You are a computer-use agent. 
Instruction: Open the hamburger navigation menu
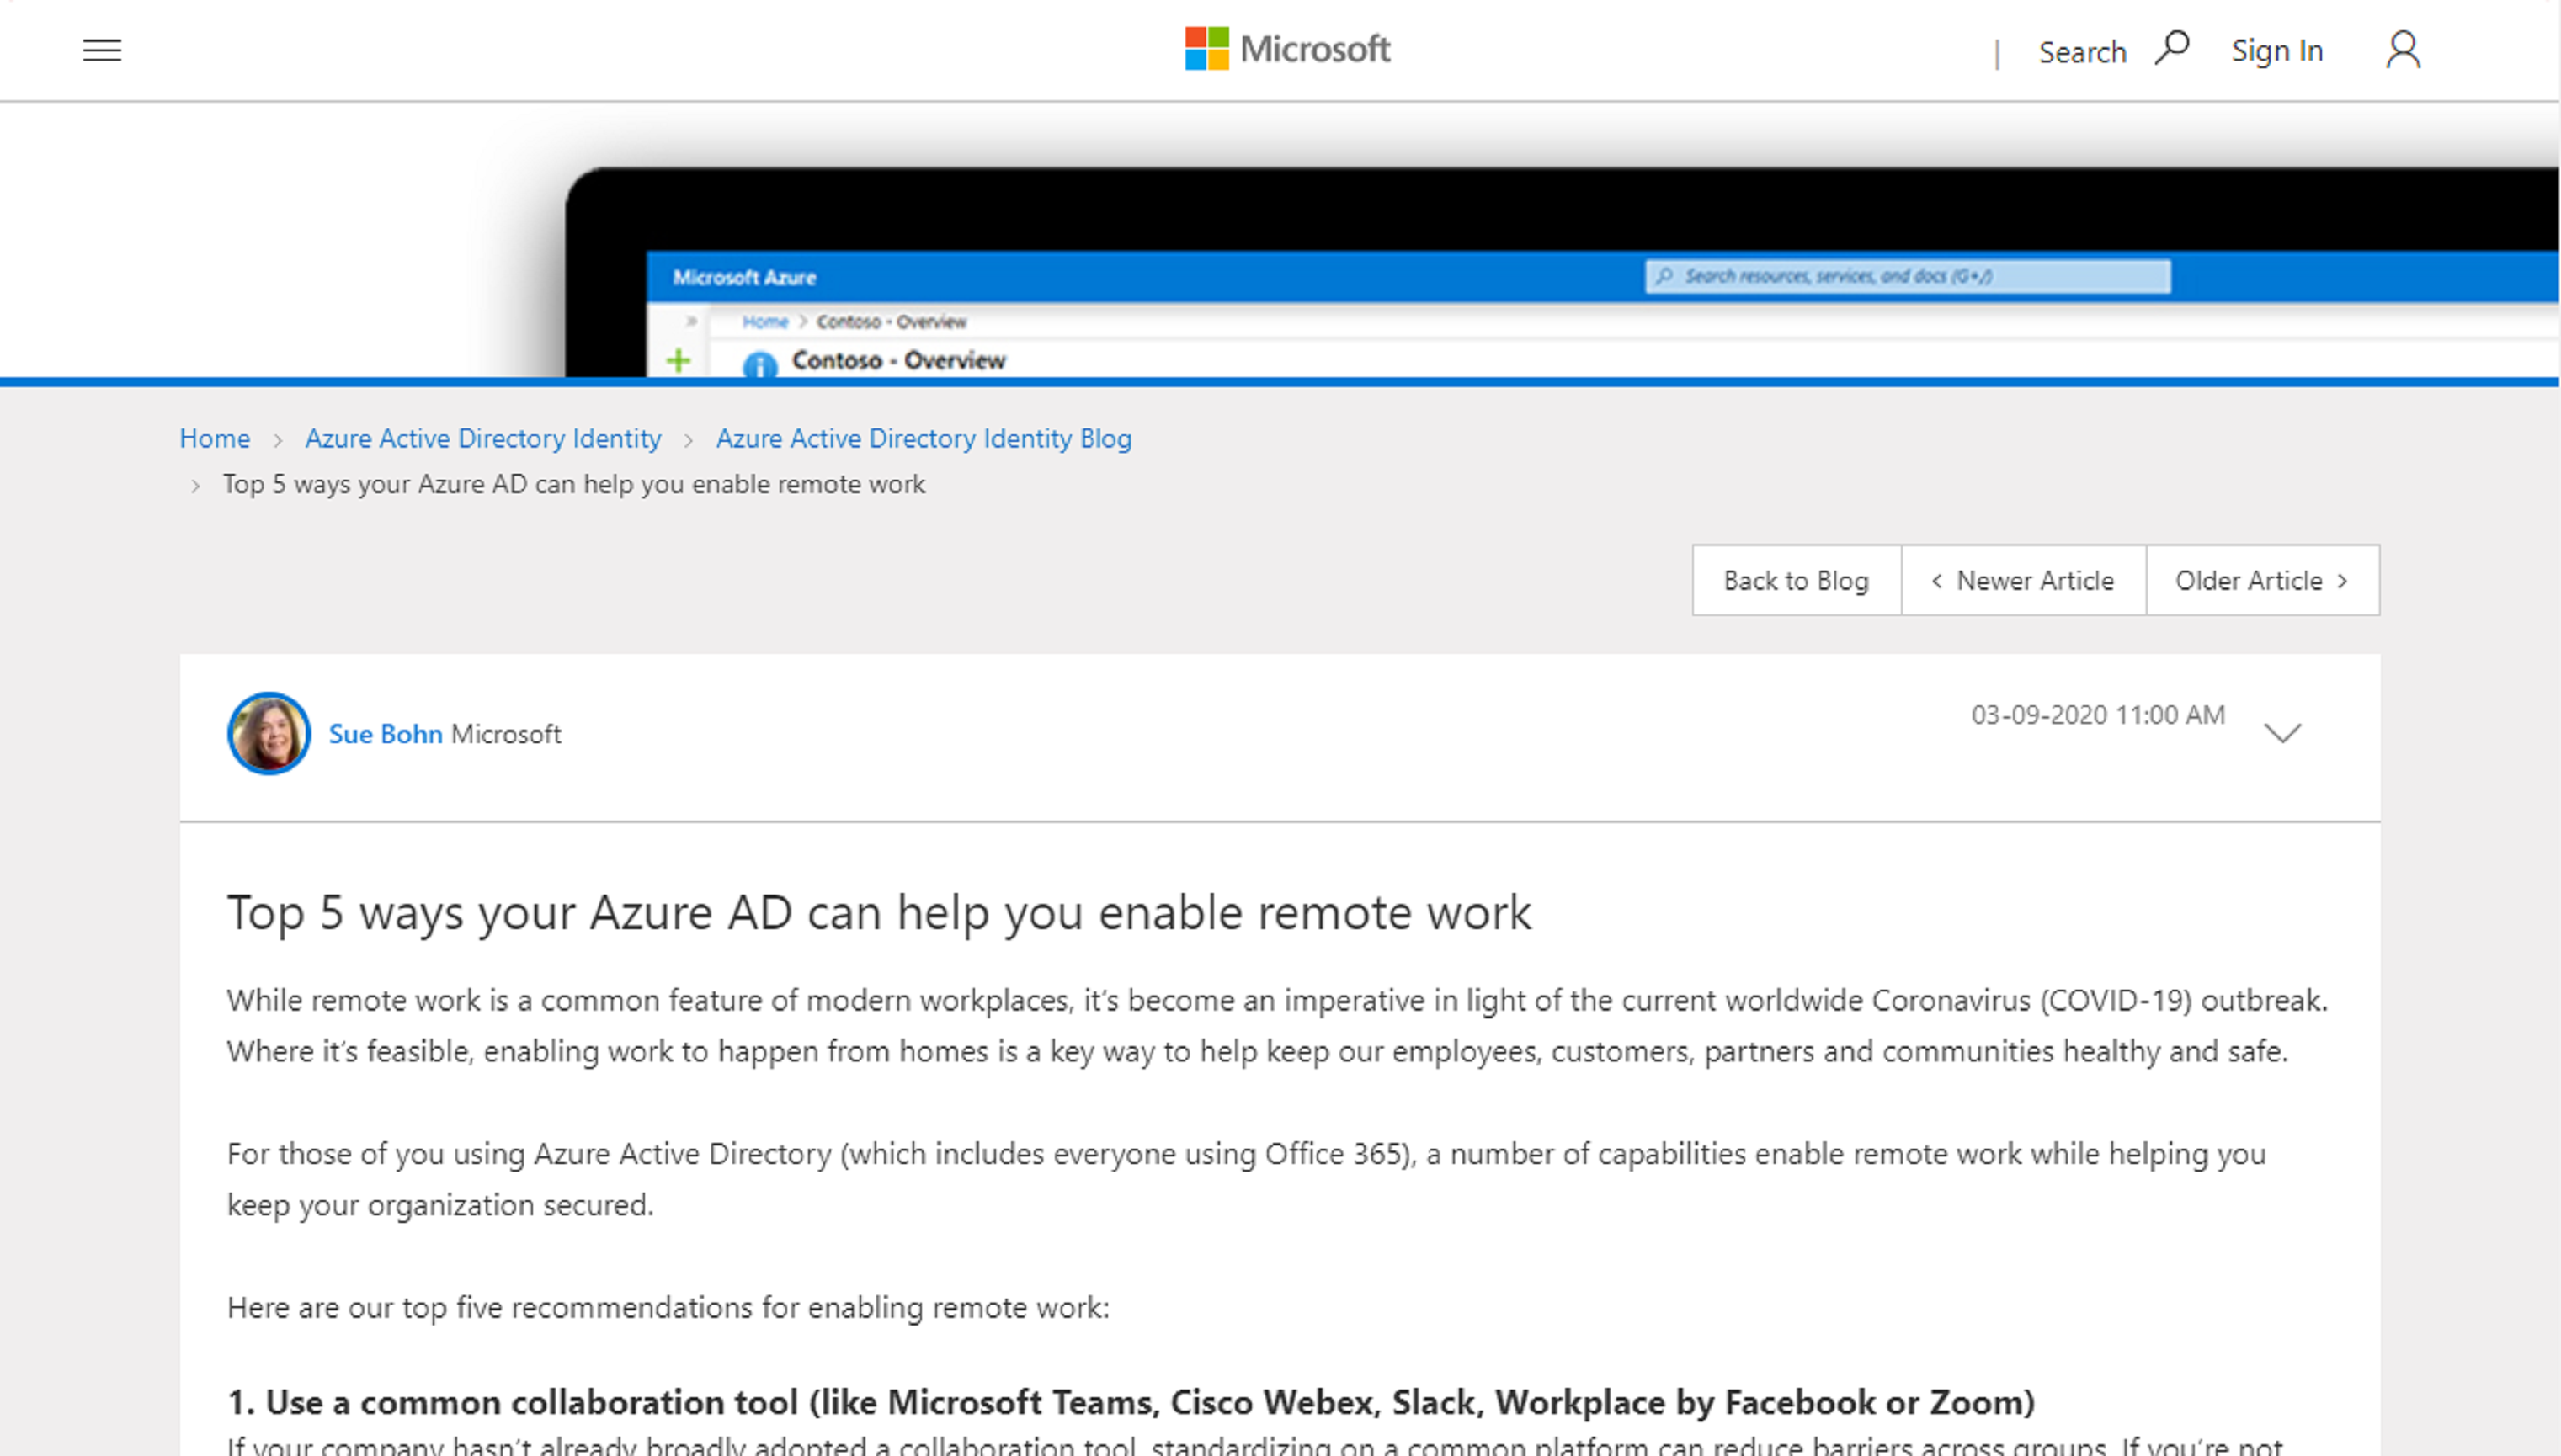point(102,50)
